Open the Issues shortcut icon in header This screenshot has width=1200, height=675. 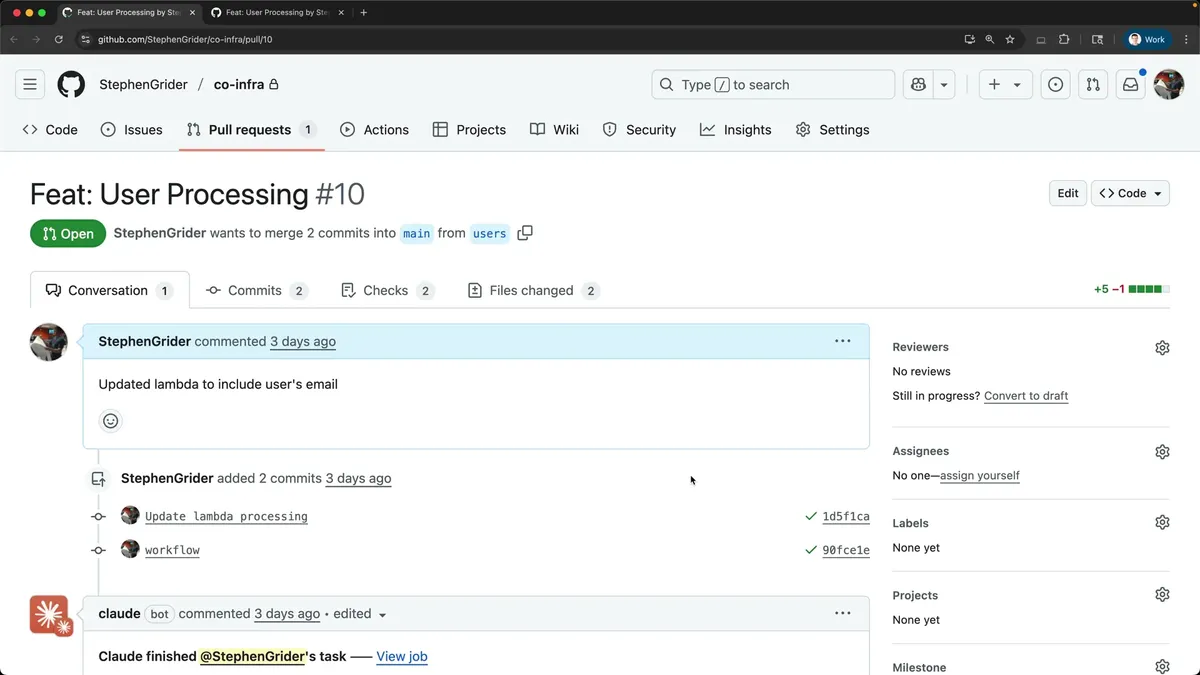point(1055,85)
